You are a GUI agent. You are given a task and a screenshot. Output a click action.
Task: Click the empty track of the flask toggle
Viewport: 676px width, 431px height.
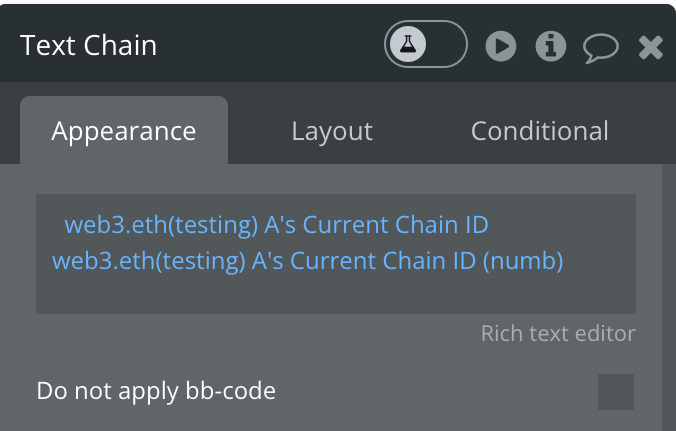click(x=446, y=44)
